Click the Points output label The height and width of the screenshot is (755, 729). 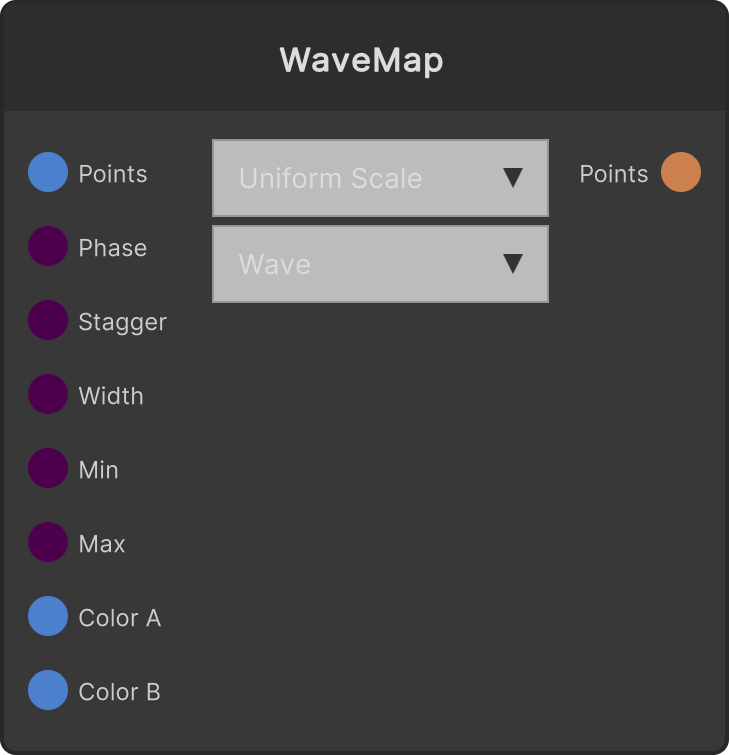click(x=614, y=174)
